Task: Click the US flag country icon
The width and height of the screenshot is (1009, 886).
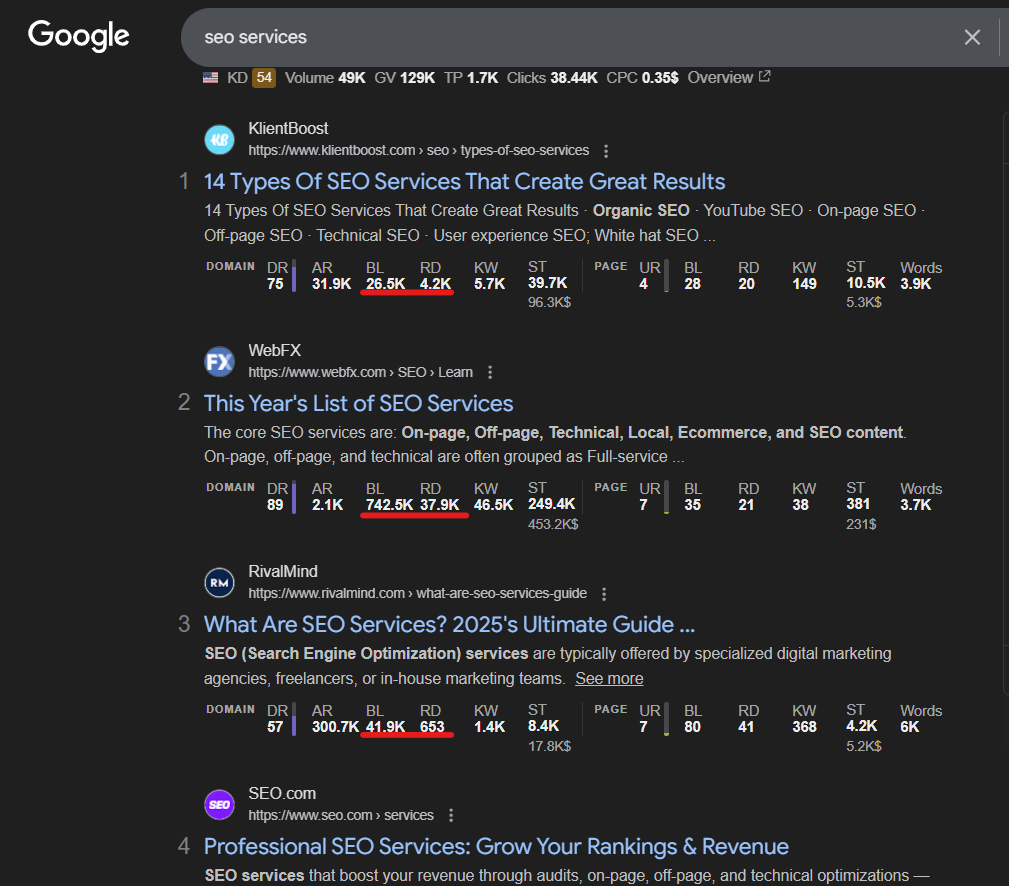Action: pos(210,78)
